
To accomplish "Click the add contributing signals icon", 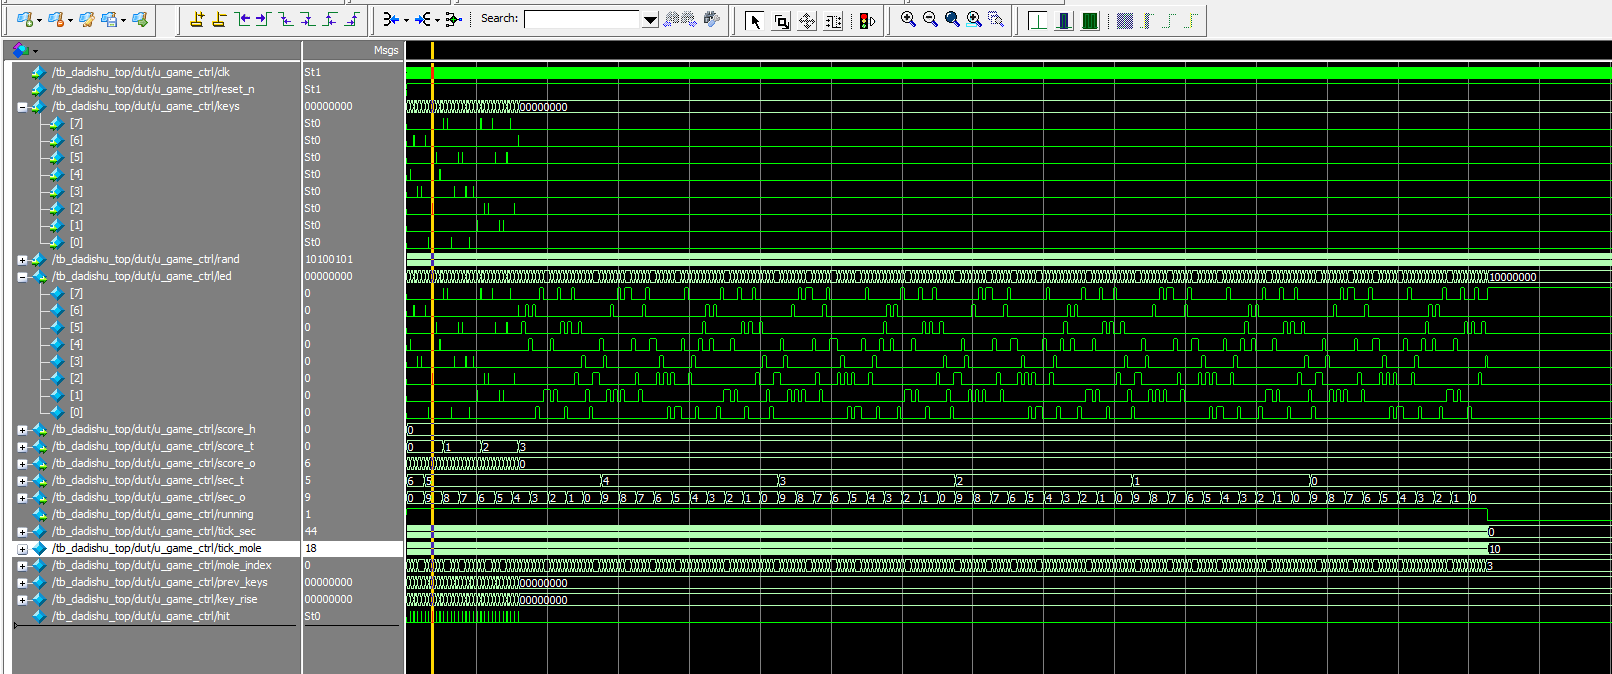I will [x=453, y=19].
